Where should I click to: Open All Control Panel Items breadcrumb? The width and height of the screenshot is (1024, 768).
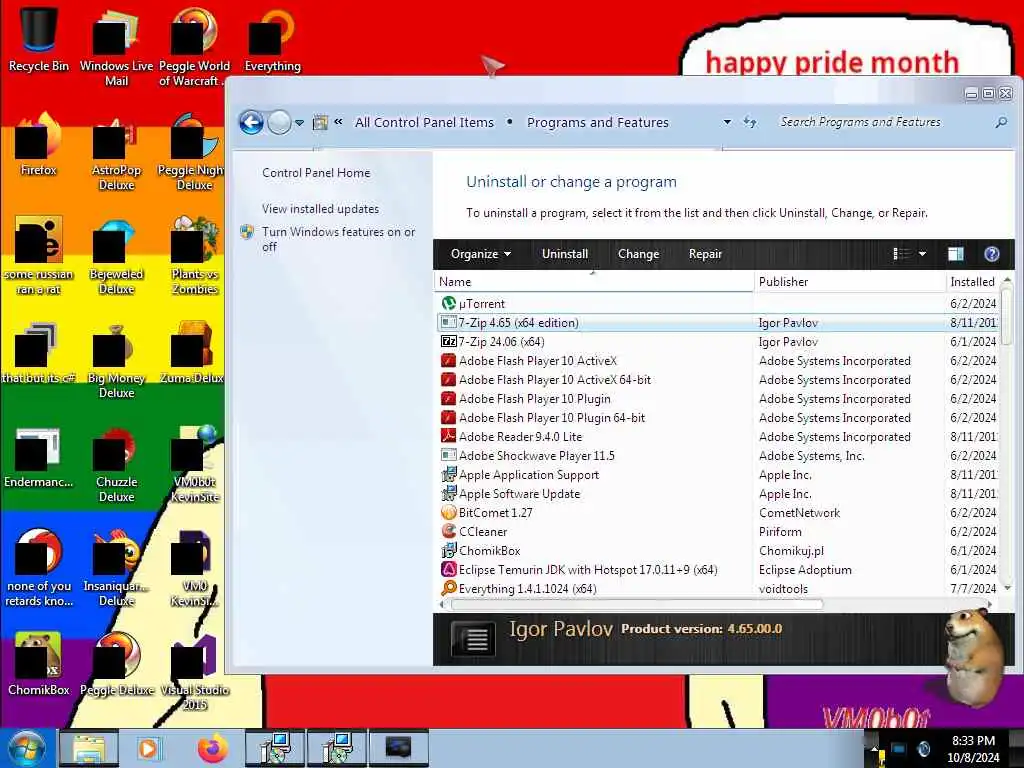[x=424, y=123]
